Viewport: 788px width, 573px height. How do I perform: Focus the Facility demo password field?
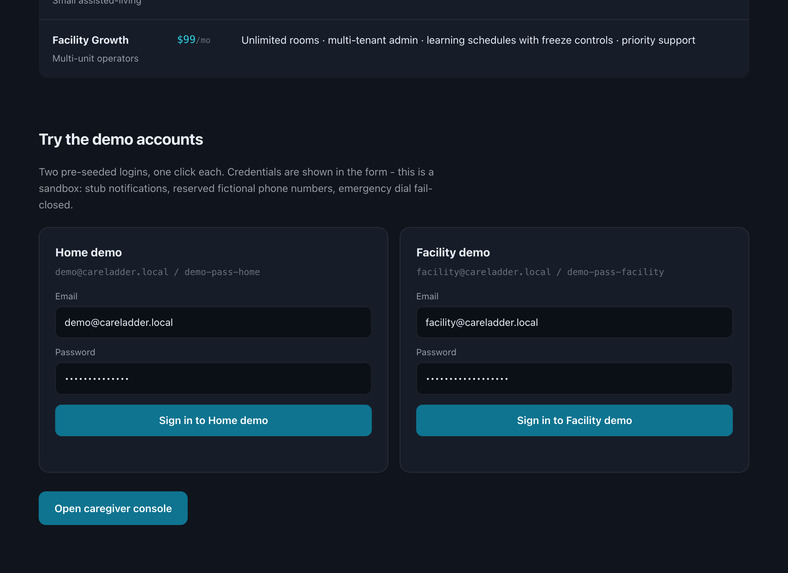coord(574,378)
